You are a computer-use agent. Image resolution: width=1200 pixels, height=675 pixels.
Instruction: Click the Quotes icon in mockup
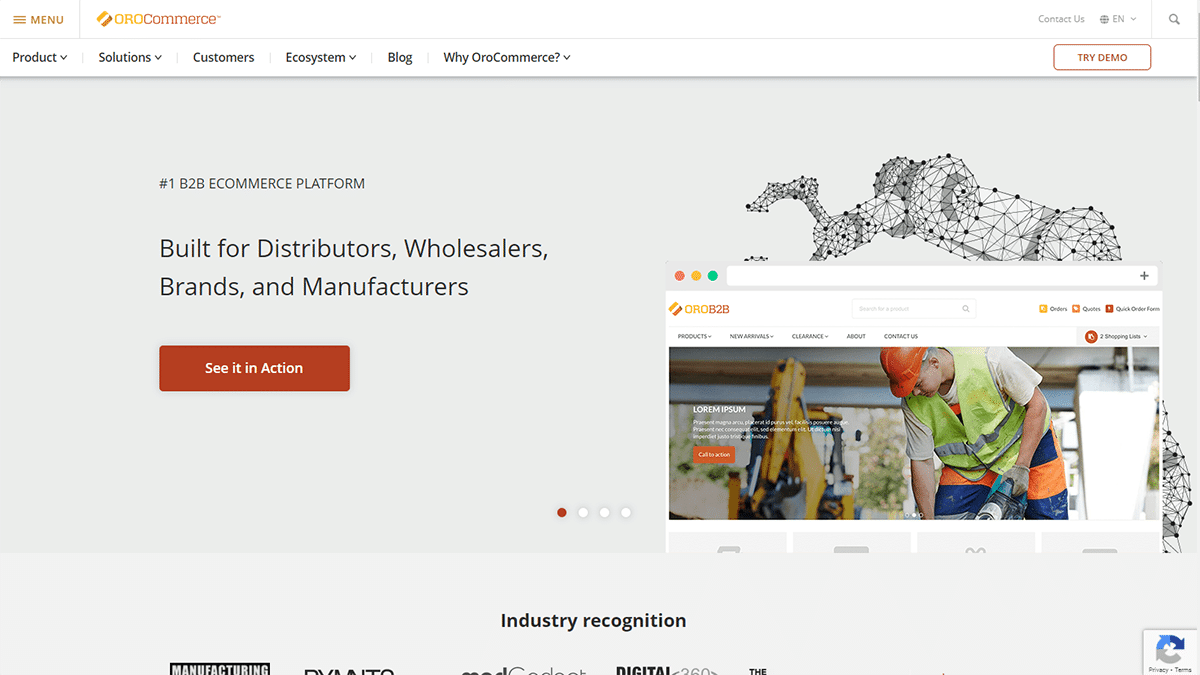pyautogui.click(x=1076, y=309)
